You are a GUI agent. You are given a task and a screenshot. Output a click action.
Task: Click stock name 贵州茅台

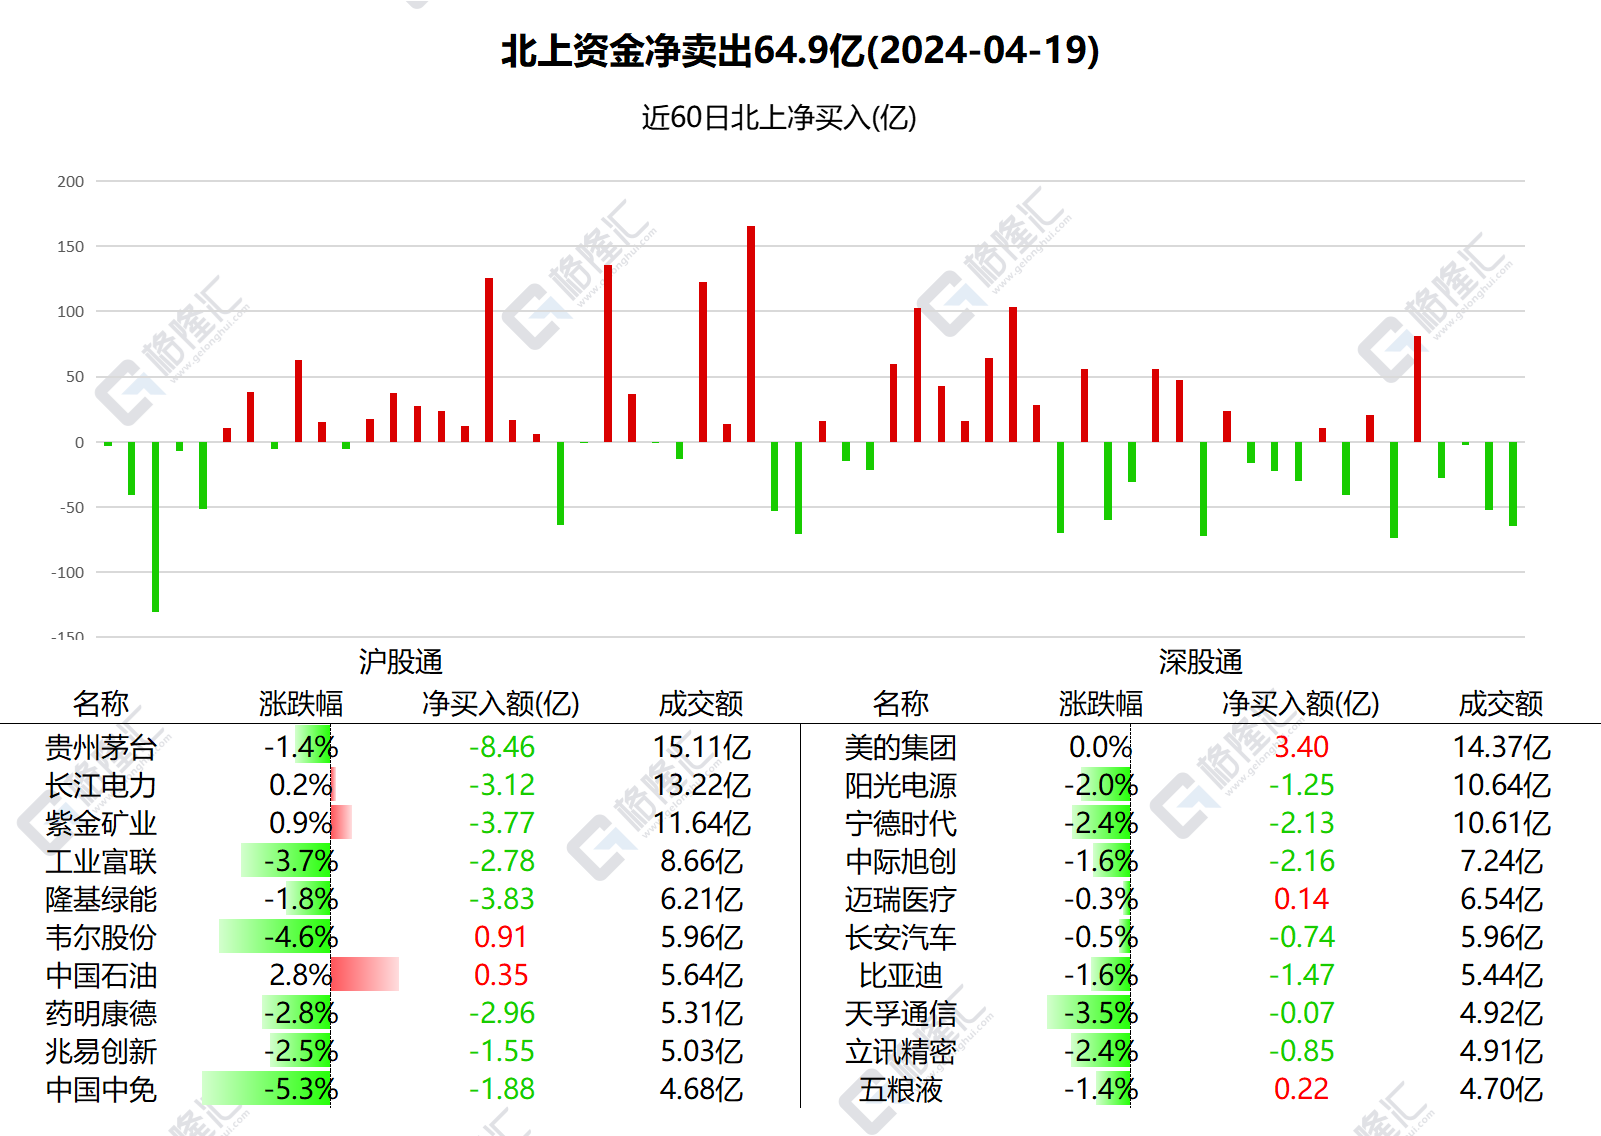101,747
